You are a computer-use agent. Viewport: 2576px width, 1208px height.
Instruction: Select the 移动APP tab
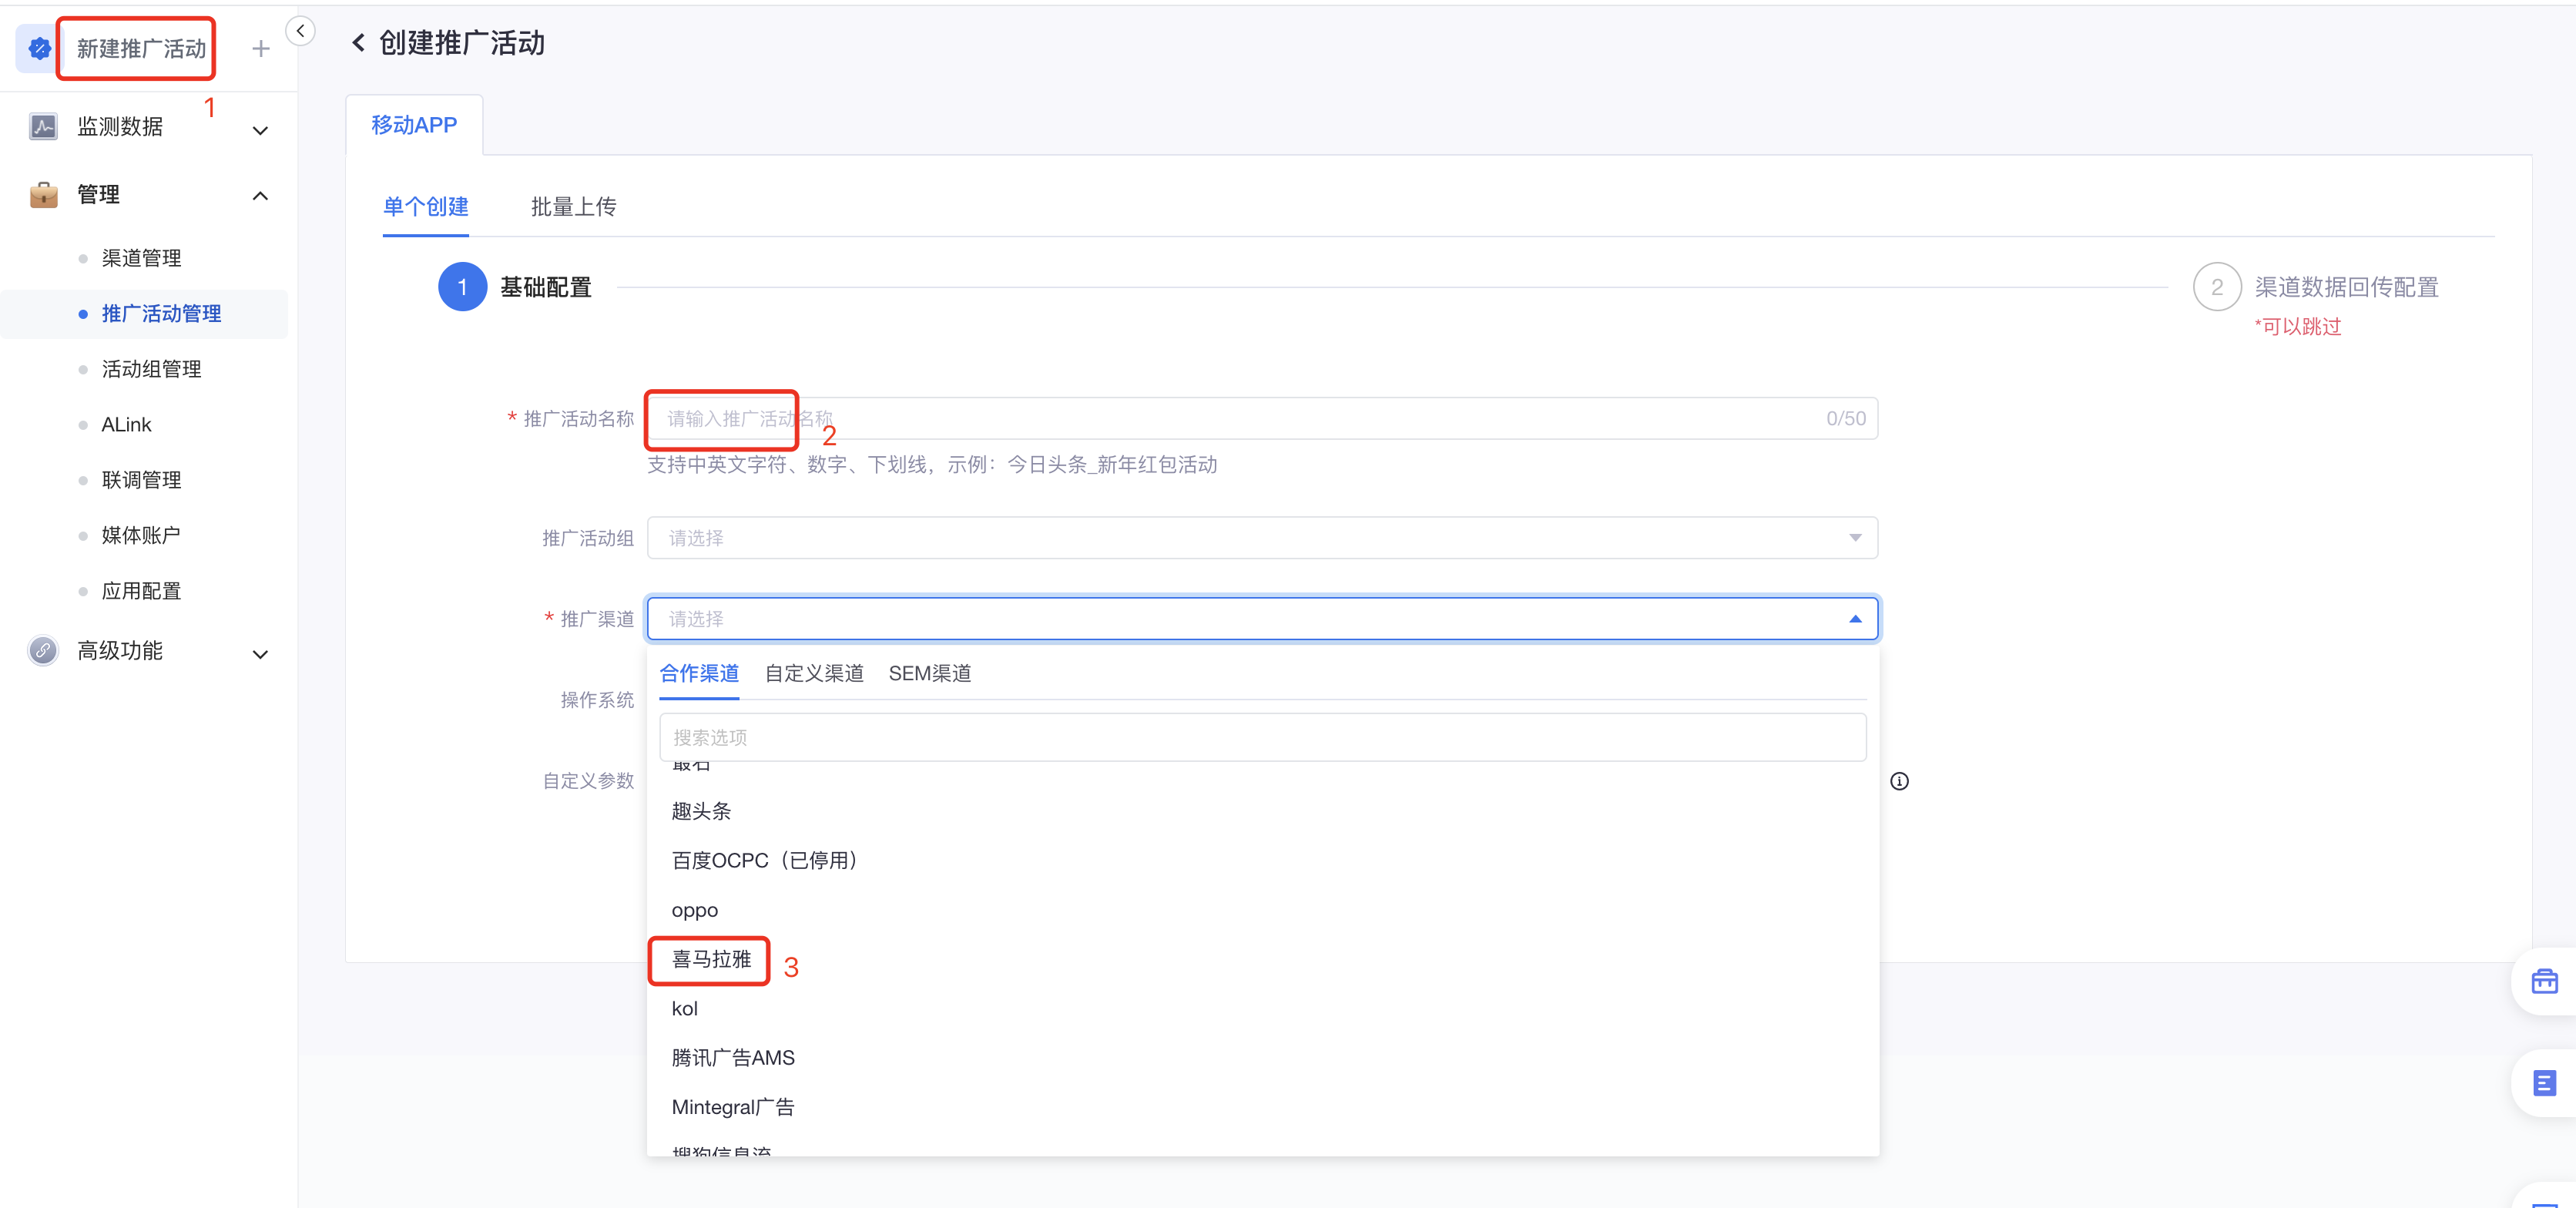414,125
